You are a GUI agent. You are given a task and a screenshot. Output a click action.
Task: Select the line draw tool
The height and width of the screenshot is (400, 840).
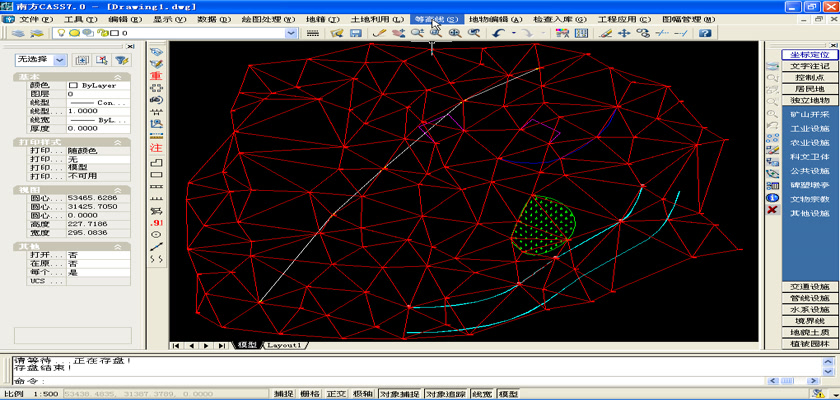(156, 246)
